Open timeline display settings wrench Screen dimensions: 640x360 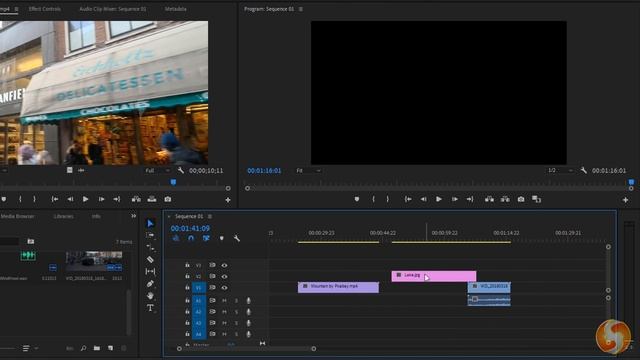[237, 238]
